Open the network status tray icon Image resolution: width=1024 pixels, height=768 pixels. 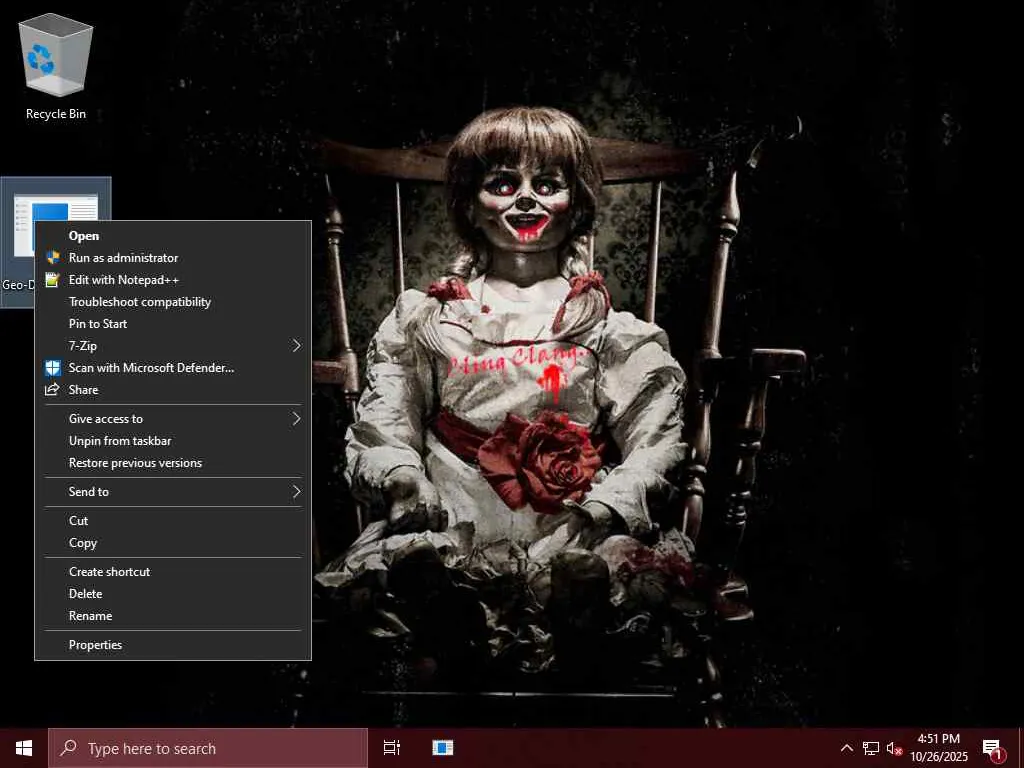(x=871, y=748)
